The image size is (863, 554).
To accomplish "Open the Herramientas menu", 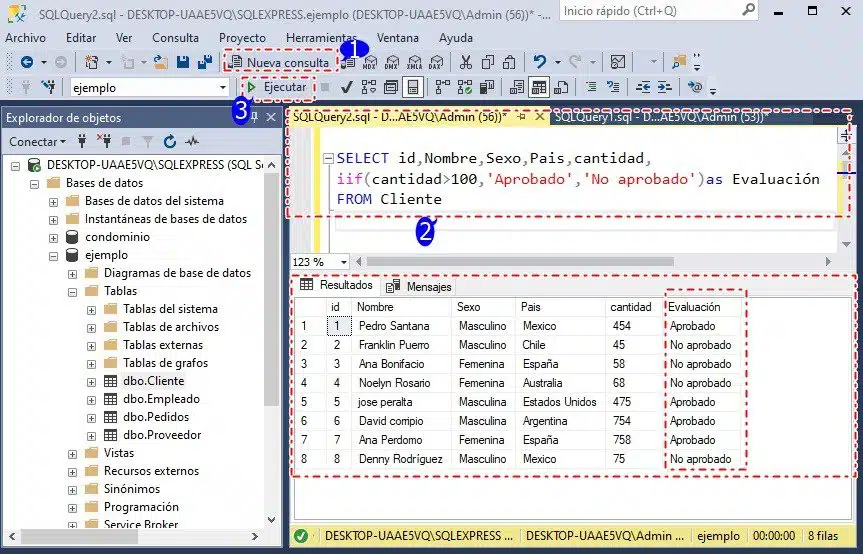I will 321,38.
